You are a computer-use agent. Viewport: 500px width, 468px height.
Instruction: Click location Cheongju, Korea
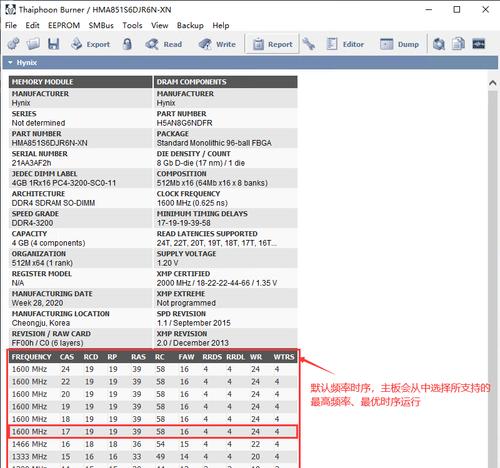click(41, 323)
